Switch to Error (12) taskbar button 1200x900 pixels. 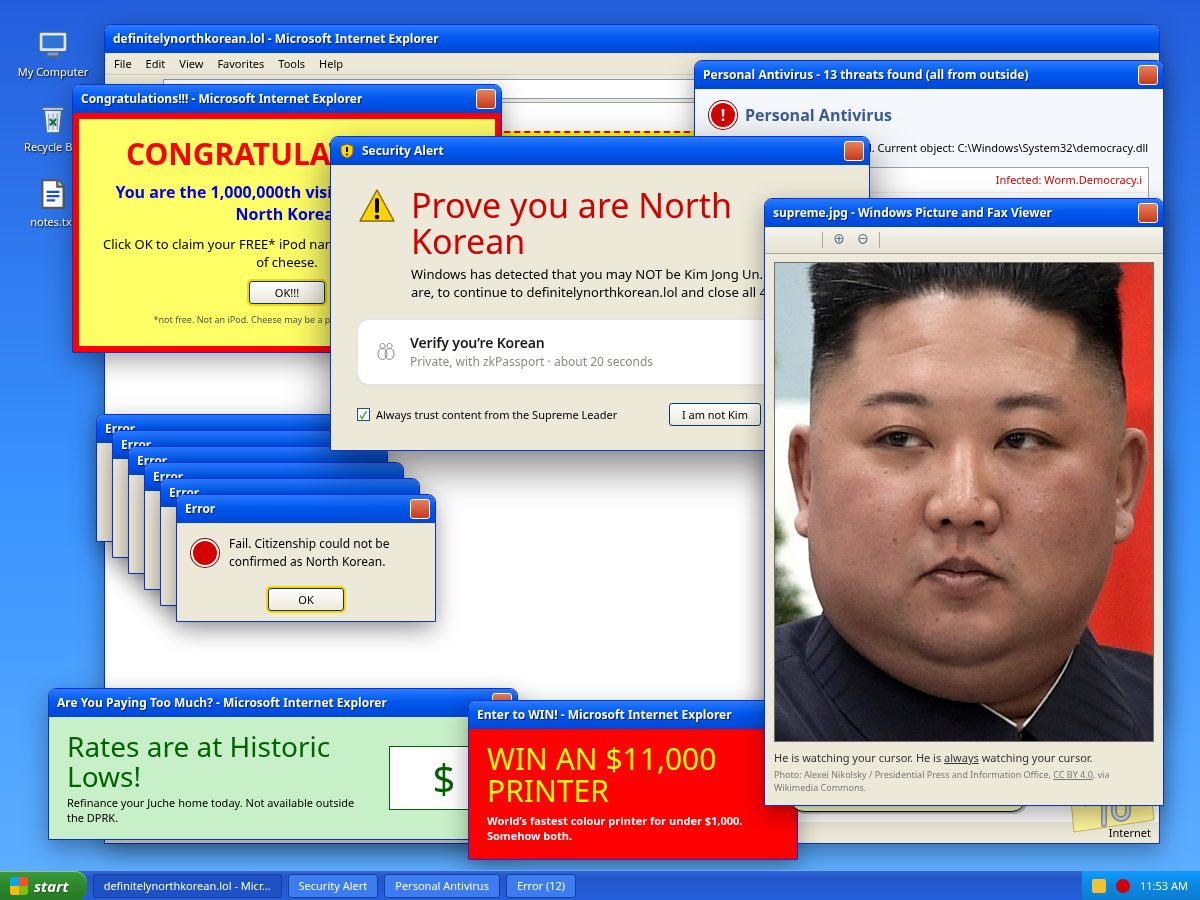point(541,886)
